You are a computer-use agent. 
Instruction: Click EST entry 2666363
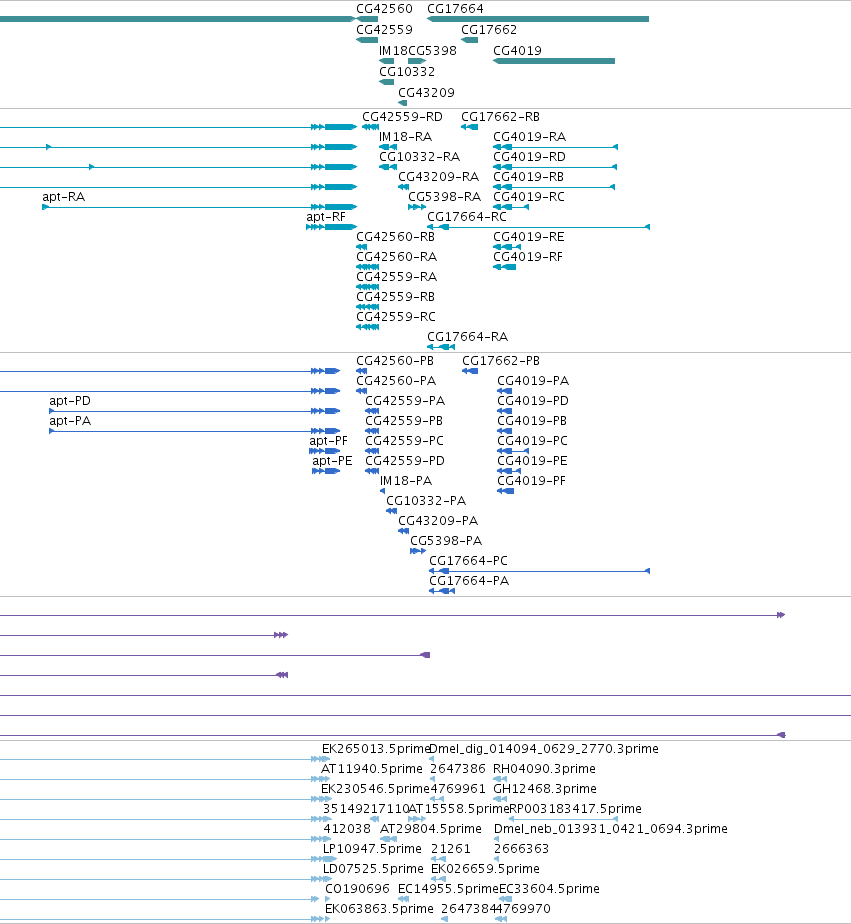[521, 850]
